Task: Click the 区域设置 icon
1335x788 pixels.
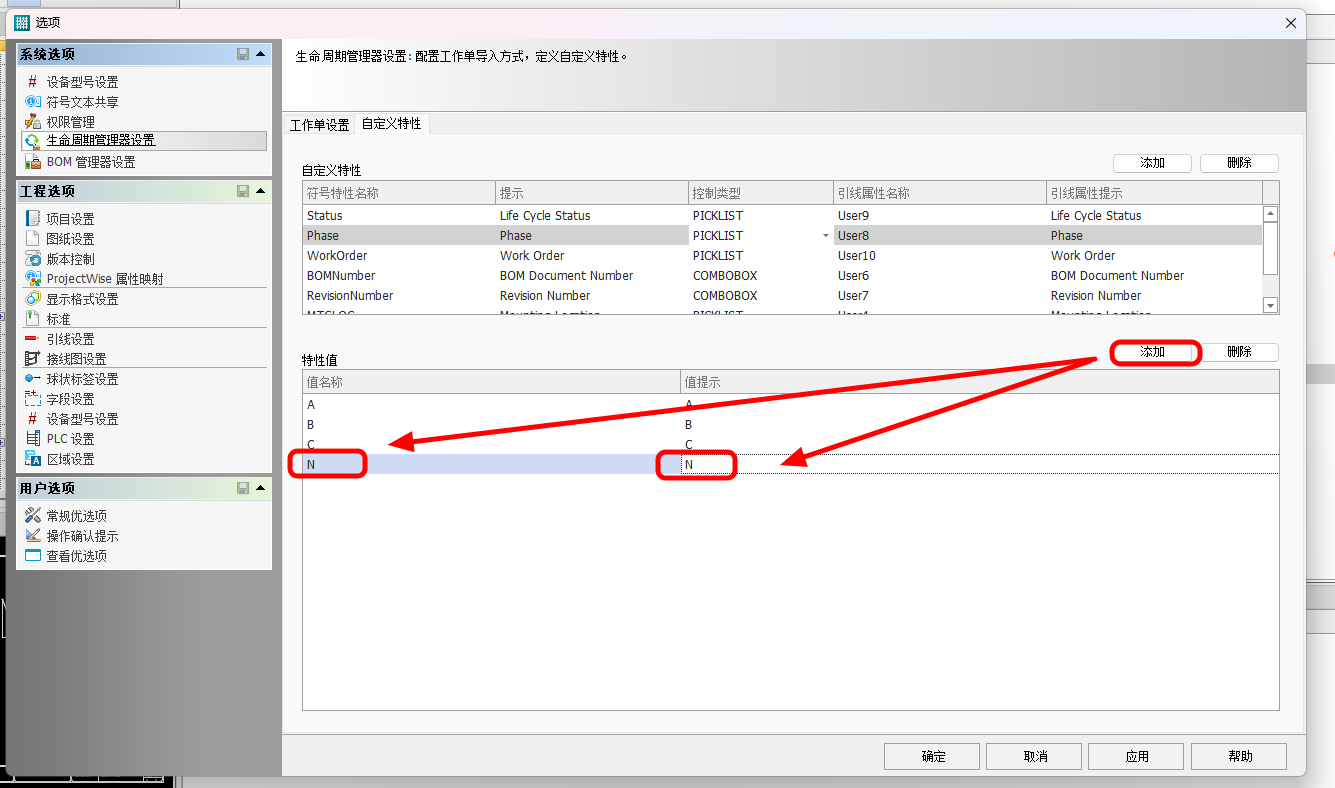Action: [32, 459]
